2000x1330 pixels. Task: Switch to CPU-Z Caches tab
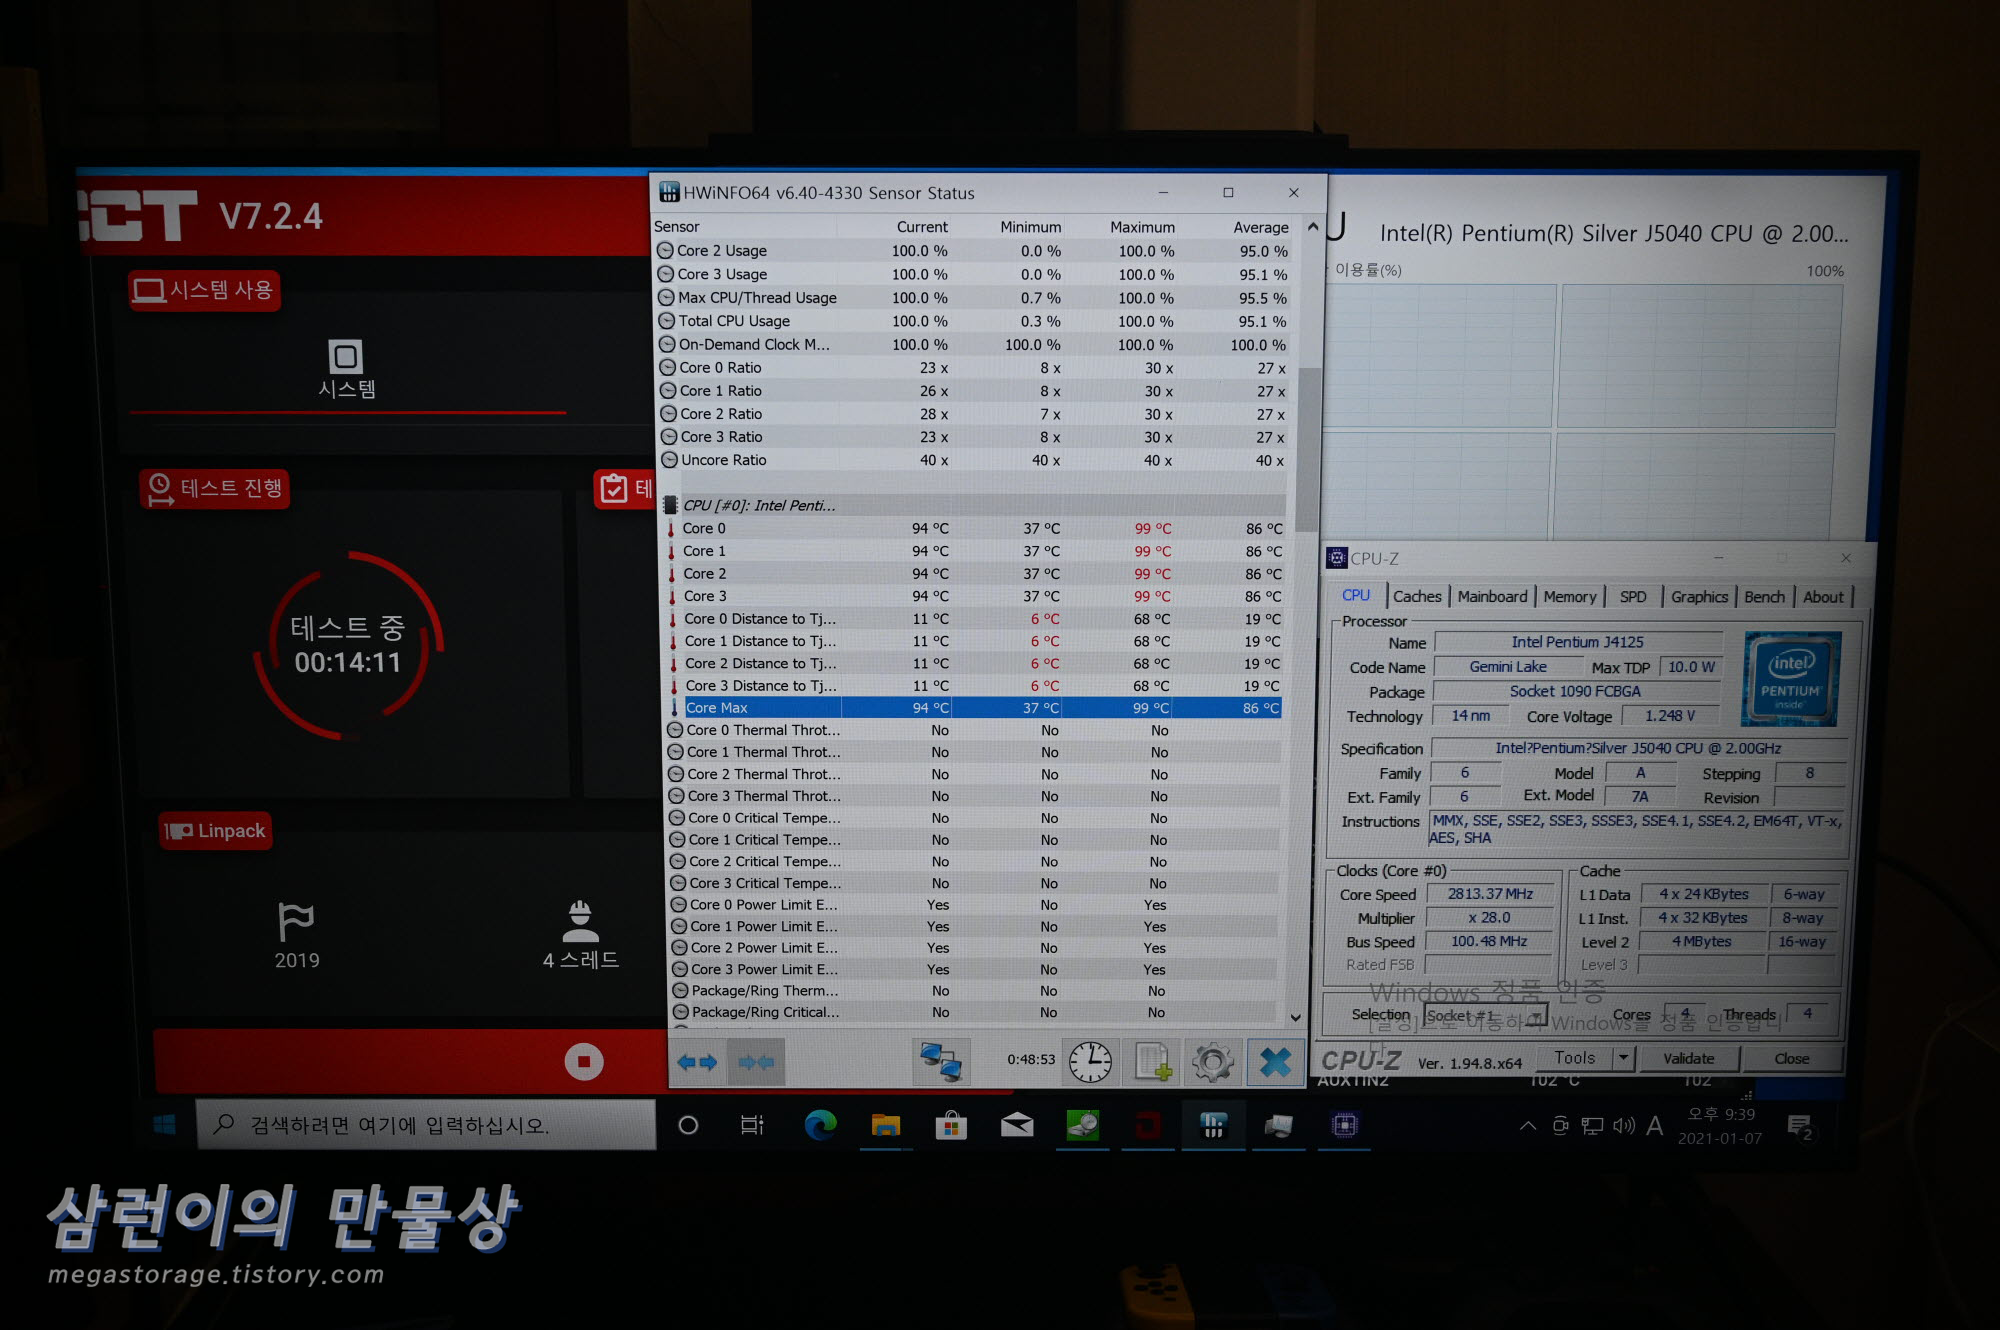coord(1417,597)
